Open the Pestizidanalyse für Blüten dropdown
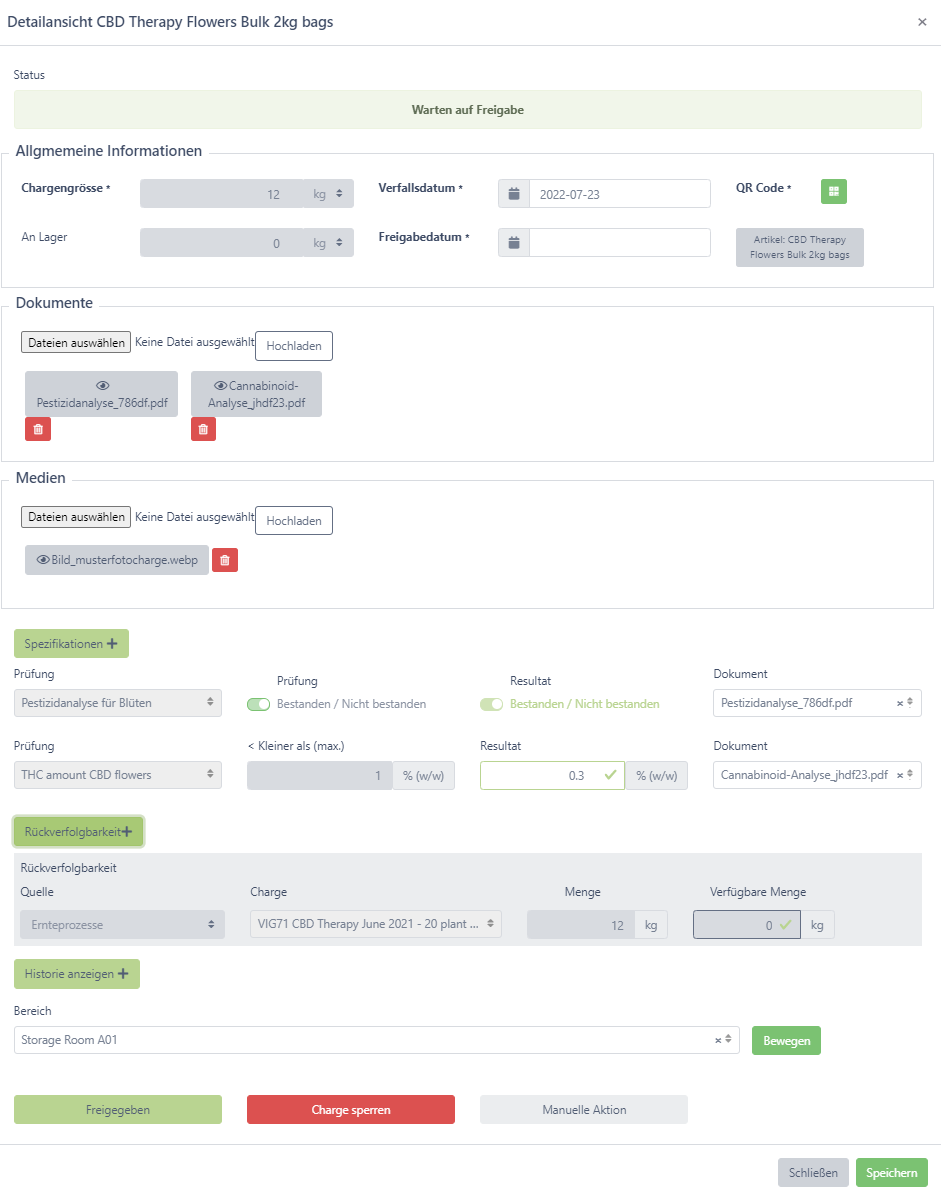 [118, 703]
